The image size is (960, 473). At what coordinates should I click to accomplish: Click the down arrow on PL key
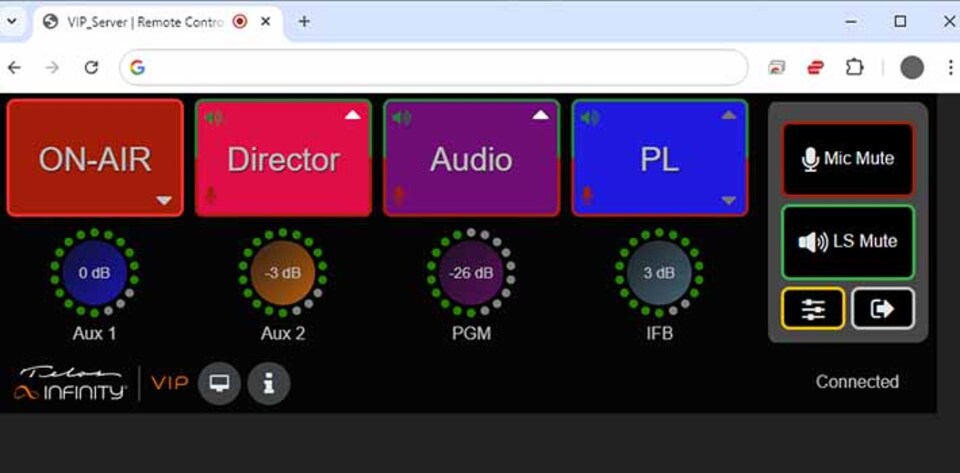click(x=729, y=200)
